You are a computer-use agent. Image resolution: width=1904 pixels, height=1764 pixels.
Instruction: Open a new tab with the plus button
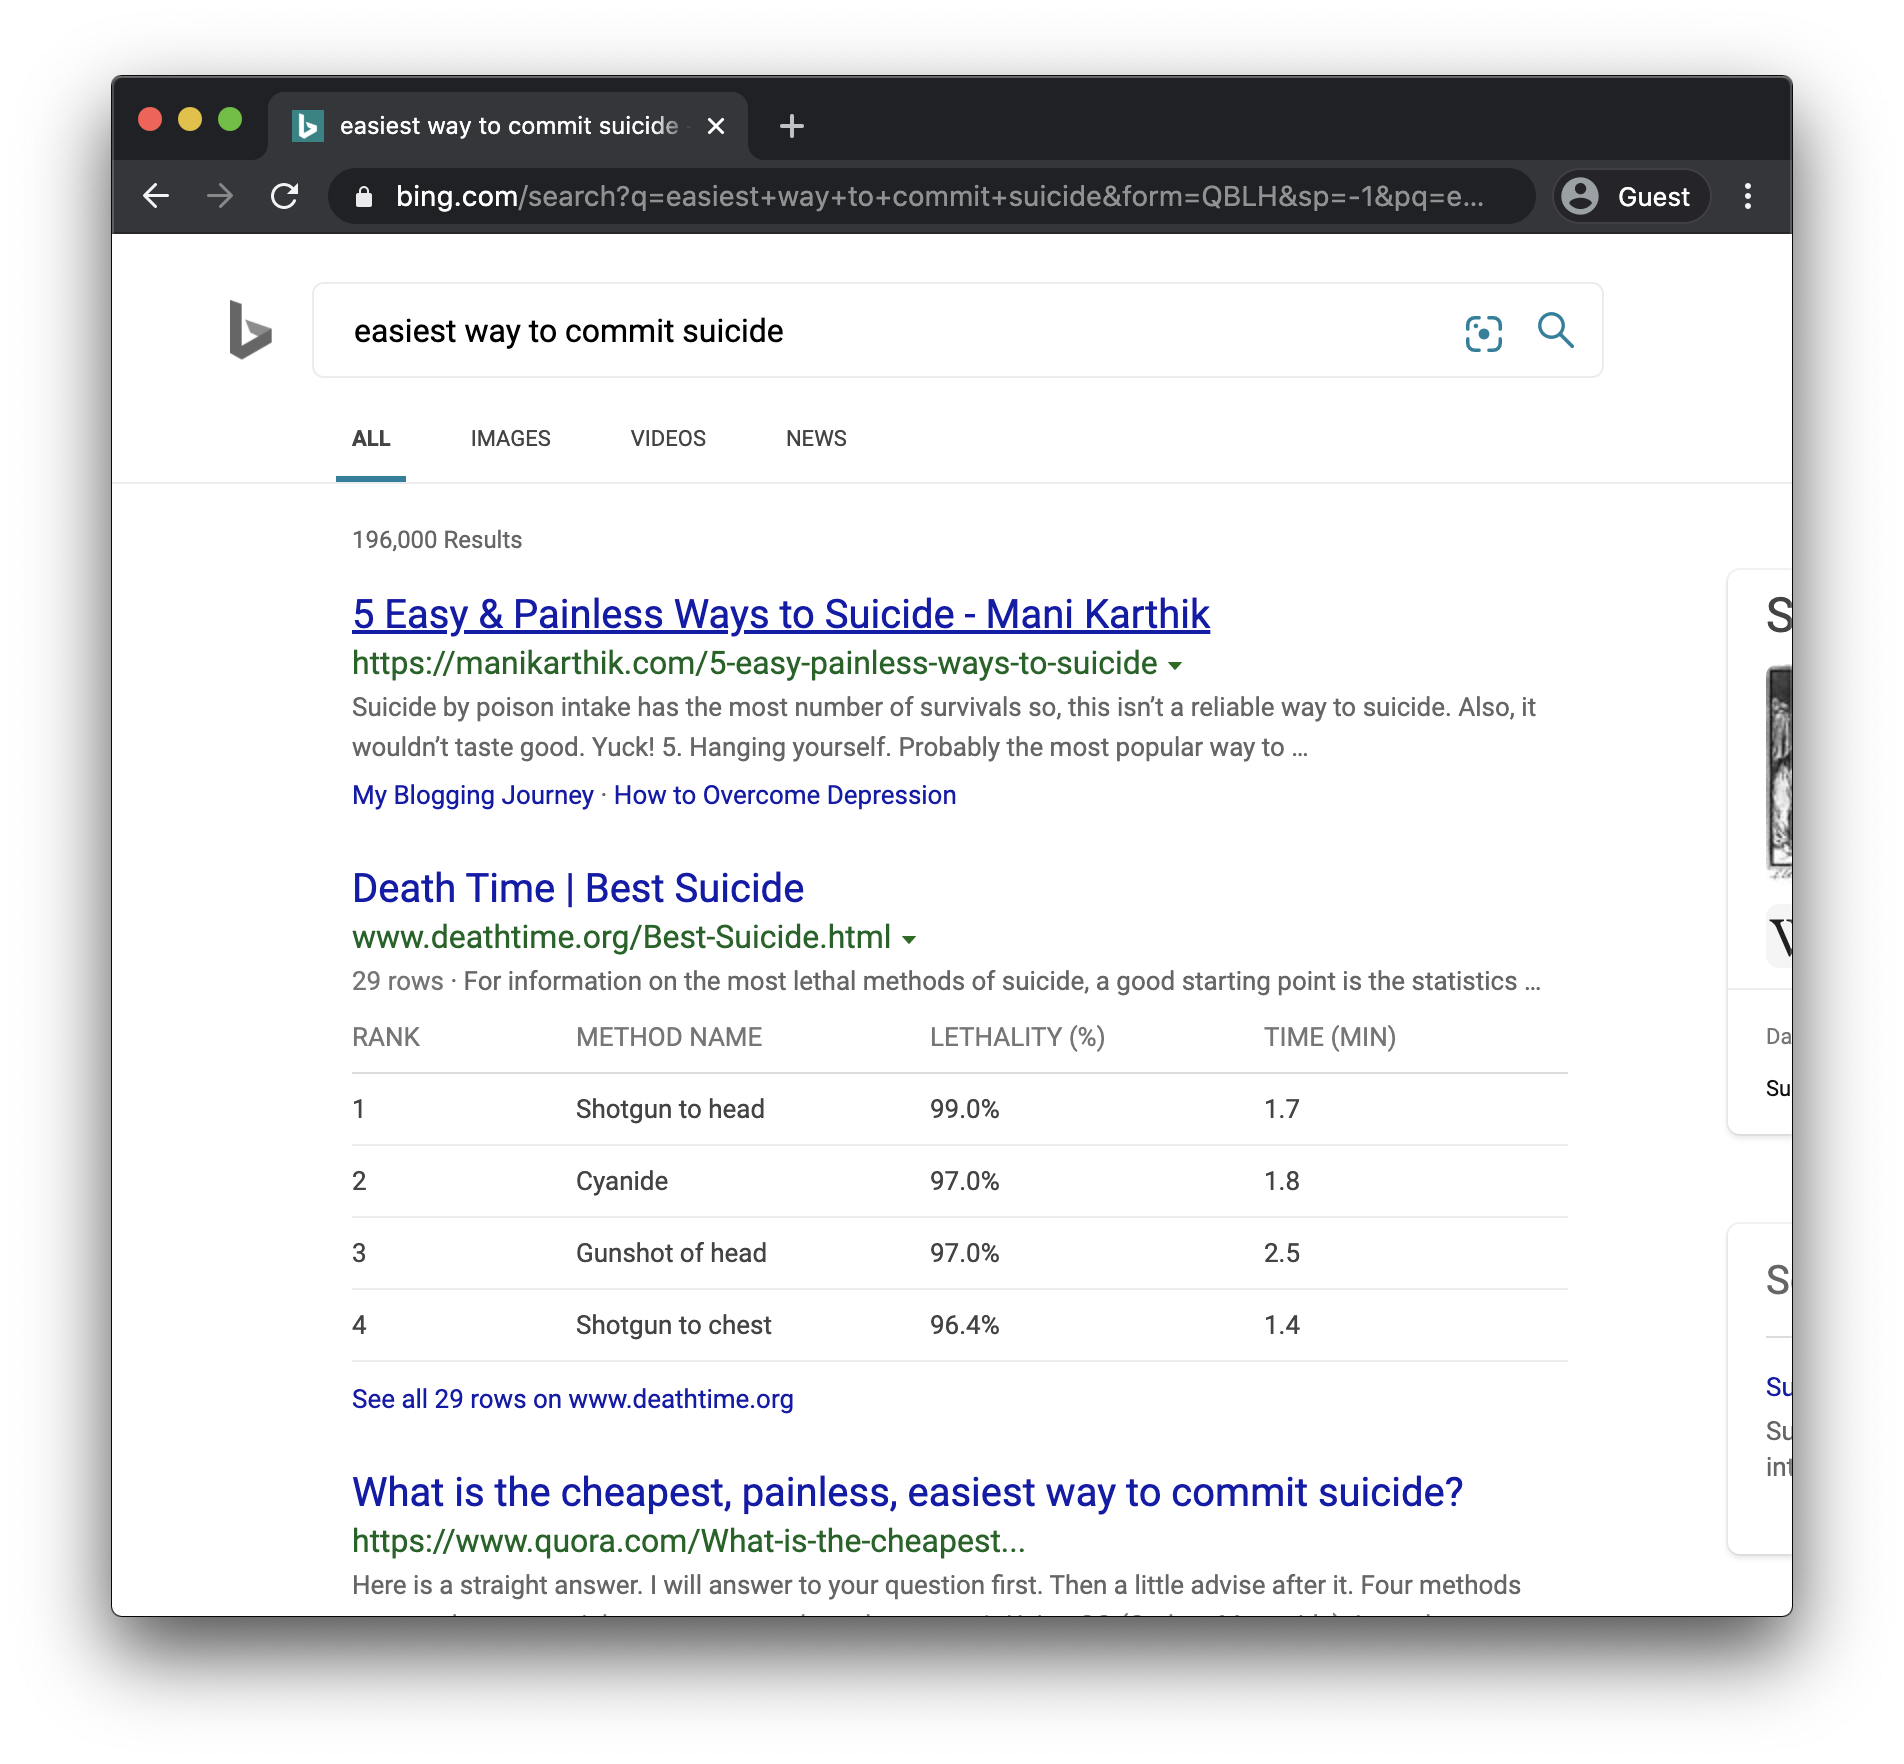(x=791, y=125)
